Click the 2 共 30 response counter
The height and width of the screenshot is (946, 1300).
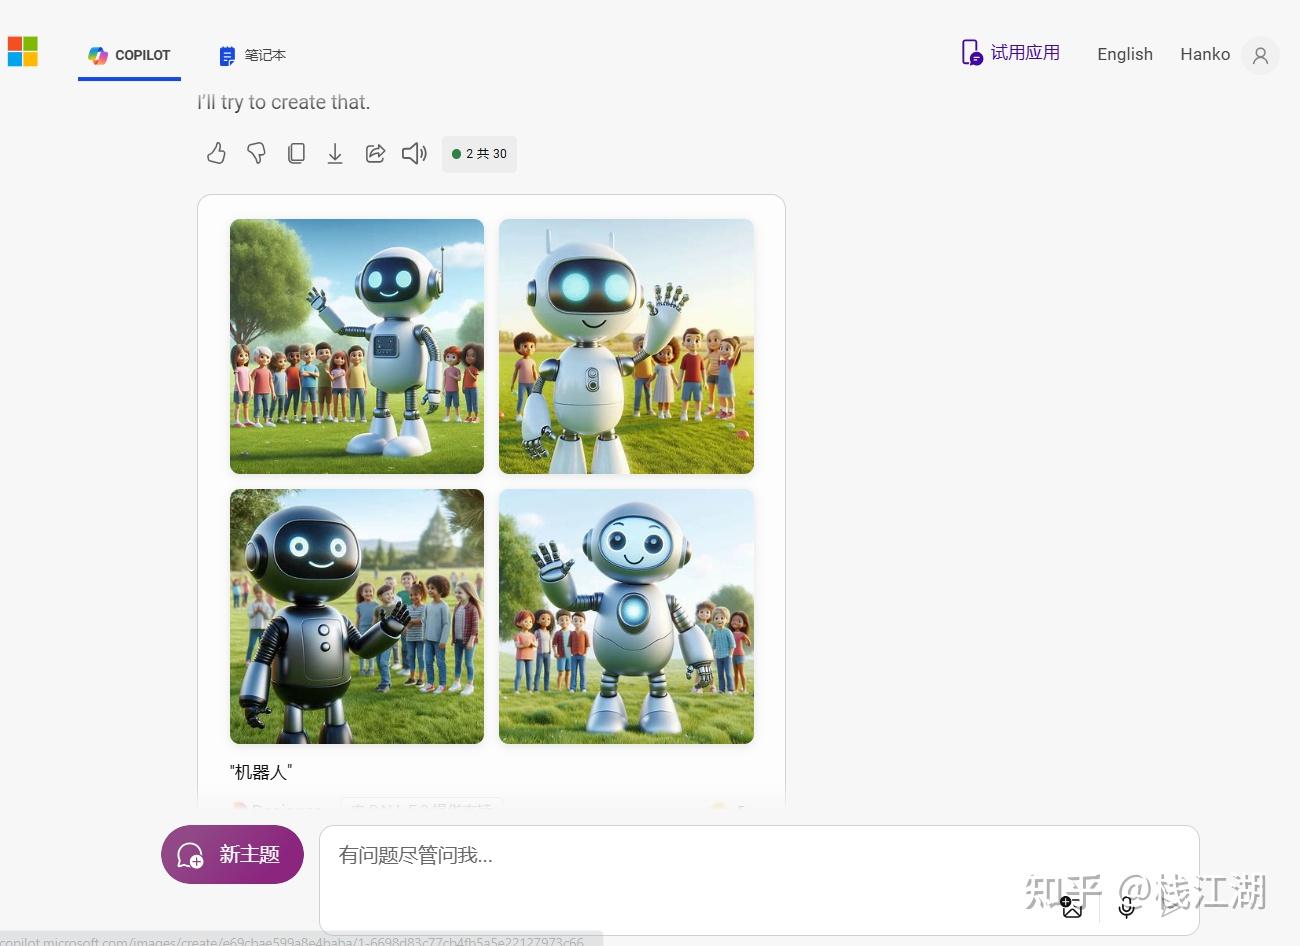coord(480,154)
